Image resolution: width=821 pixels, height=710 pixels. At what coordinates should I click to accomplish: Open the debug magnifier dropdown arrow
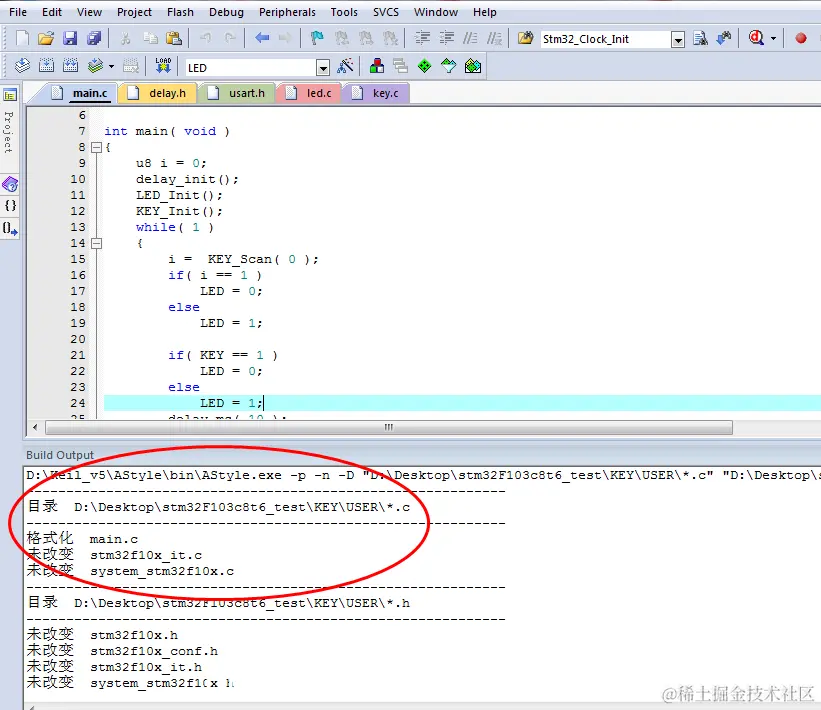773,39
